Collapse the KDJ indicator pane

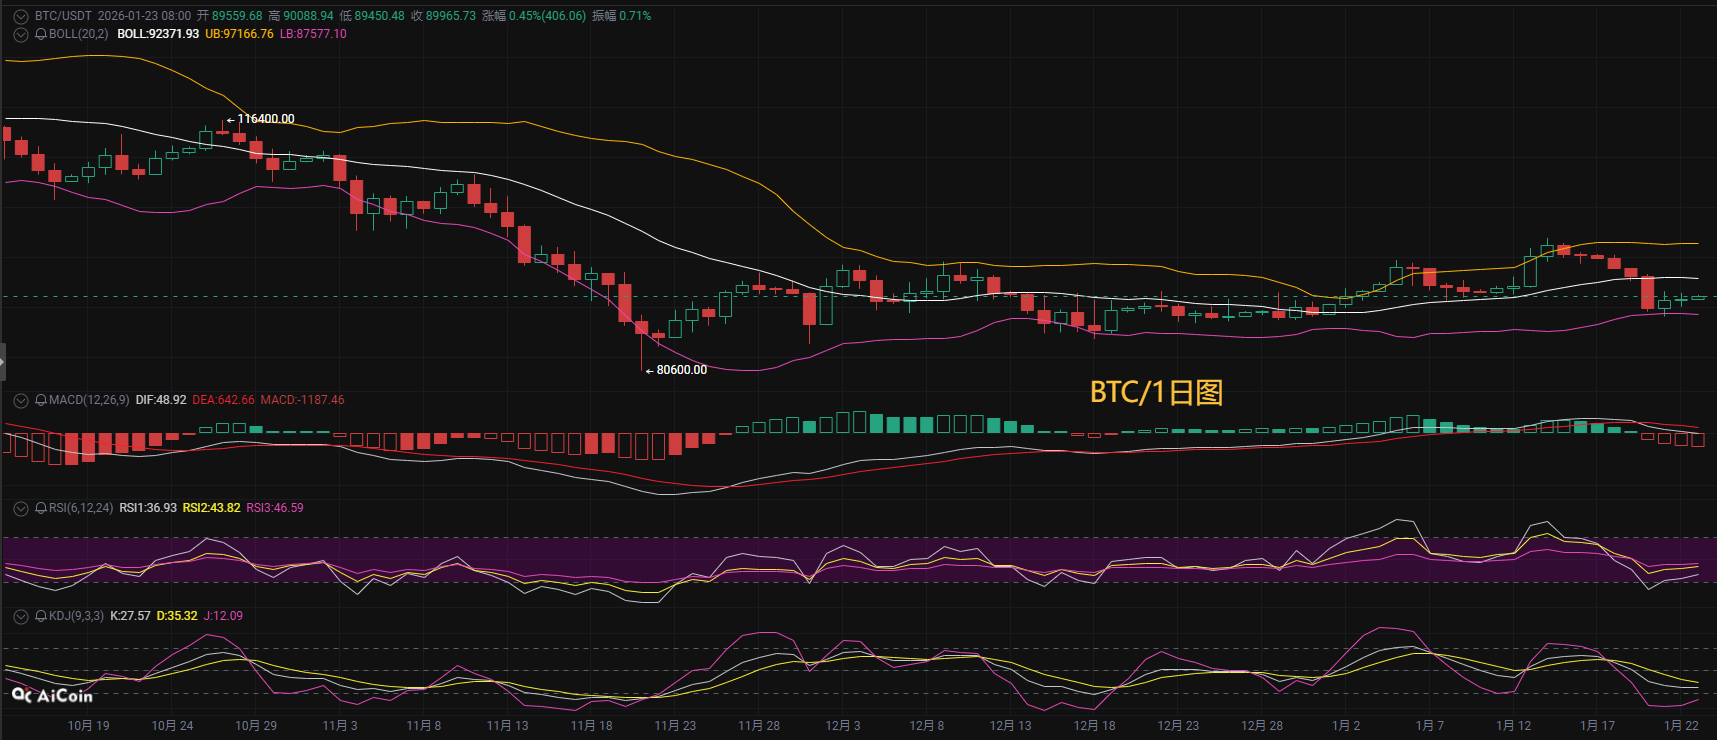pos(20,616)
